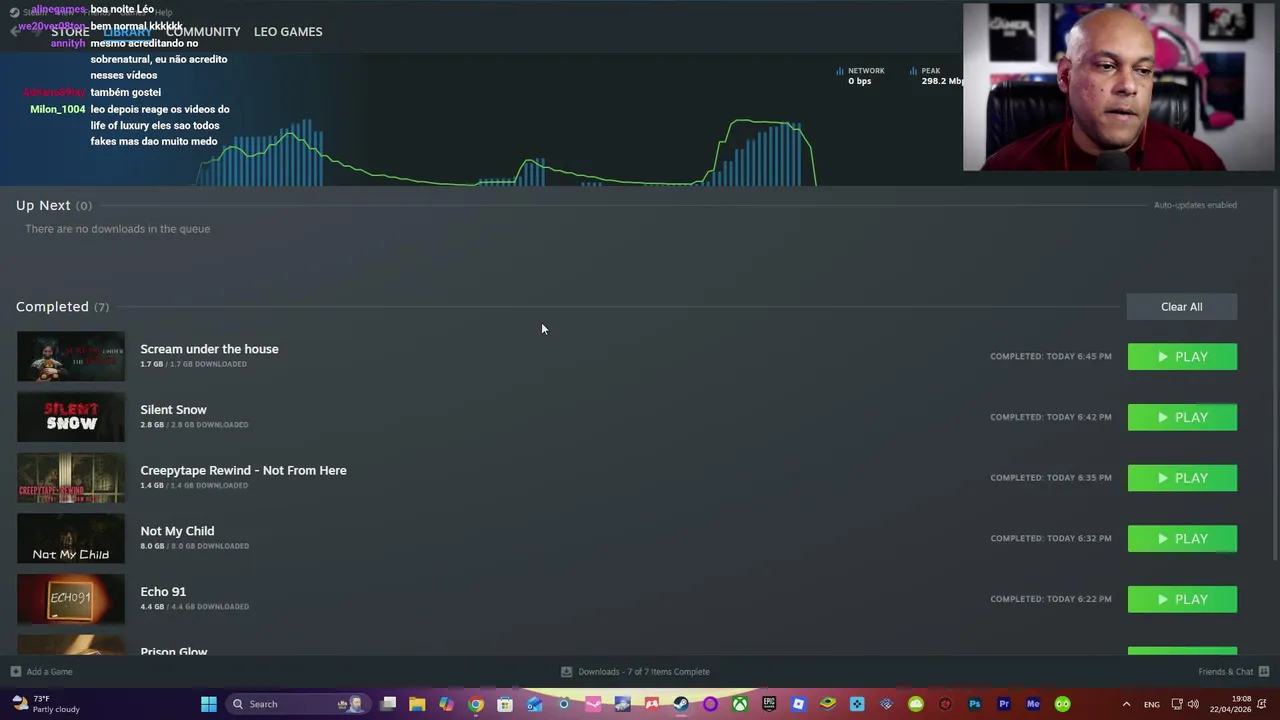Click the peak usage bar icon

point(913,71)
